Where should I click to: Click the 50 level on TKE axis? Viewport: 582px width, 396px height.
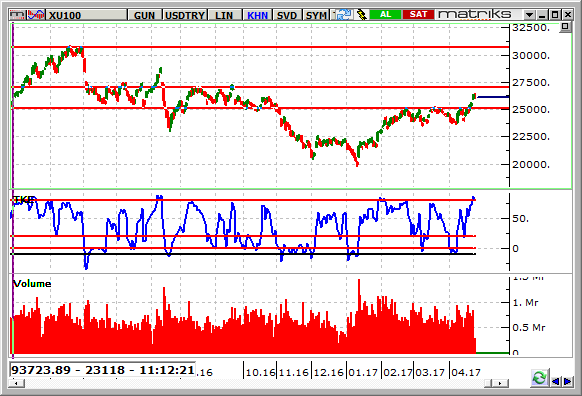(520, 219)
